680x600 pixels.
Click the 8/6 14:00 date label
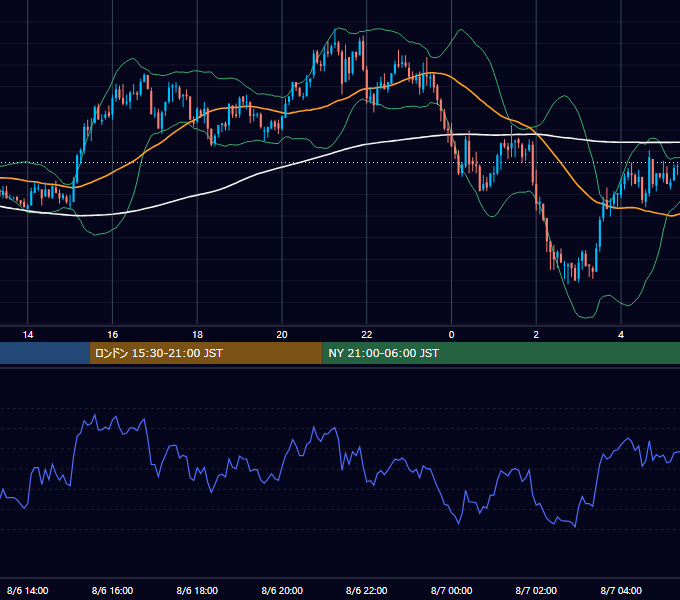[x=28, y=590]
